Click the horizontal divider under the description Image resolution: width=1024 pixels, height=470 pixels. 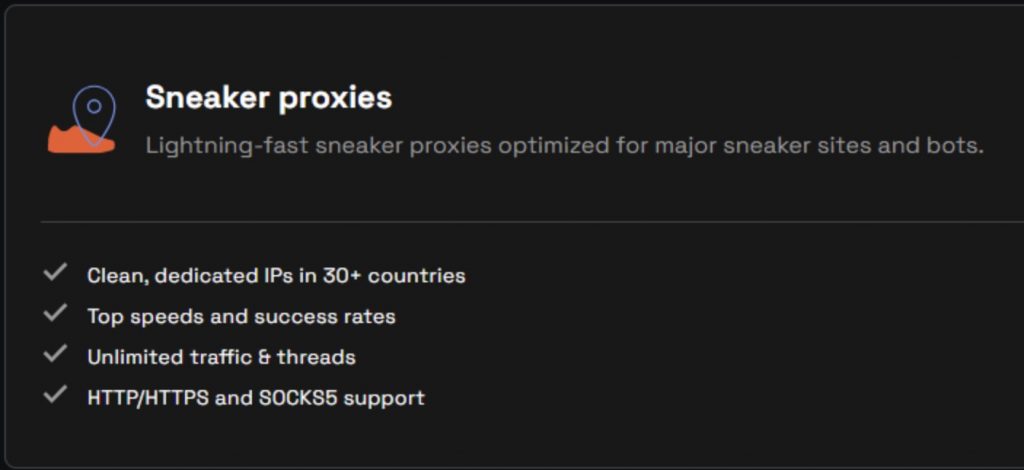click(530, 221)
